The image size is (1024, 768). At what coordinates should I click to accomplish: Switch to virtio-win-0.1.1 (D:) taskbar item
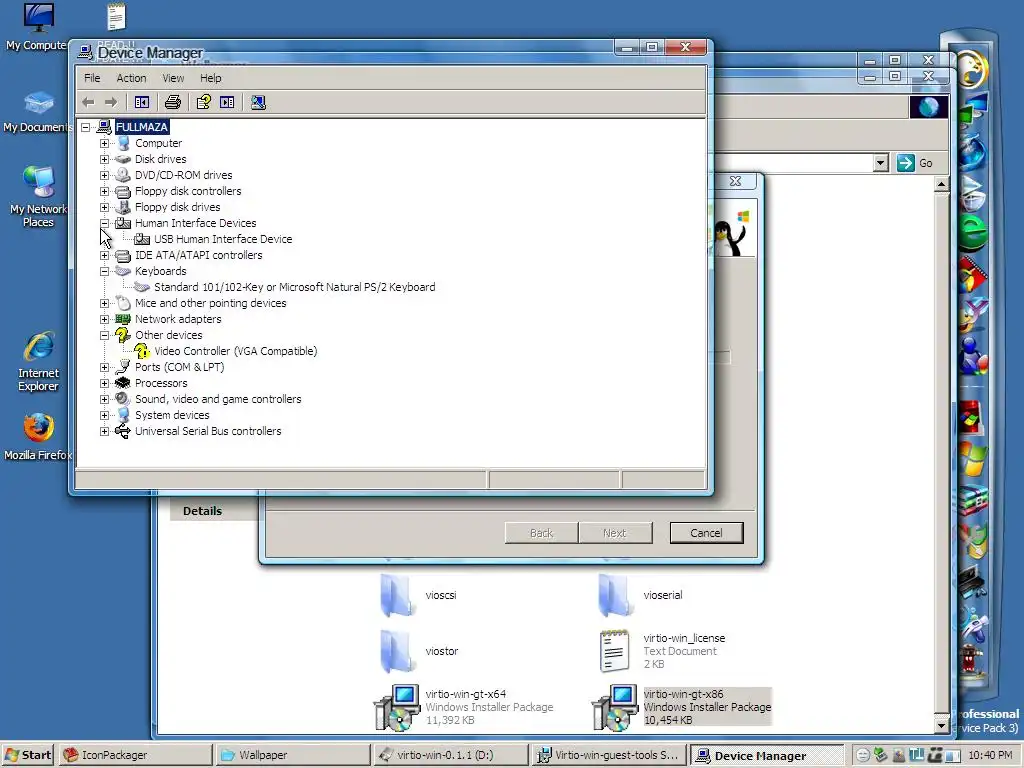point(450,755)
